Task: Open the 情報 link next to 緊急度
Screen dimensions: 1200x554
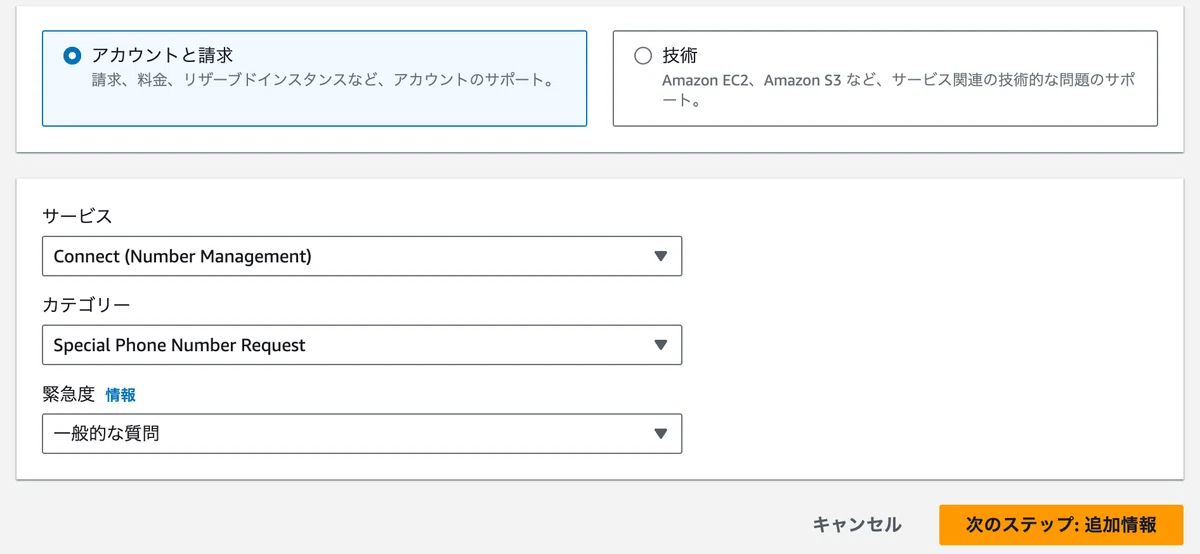Action: click(120, 395)
